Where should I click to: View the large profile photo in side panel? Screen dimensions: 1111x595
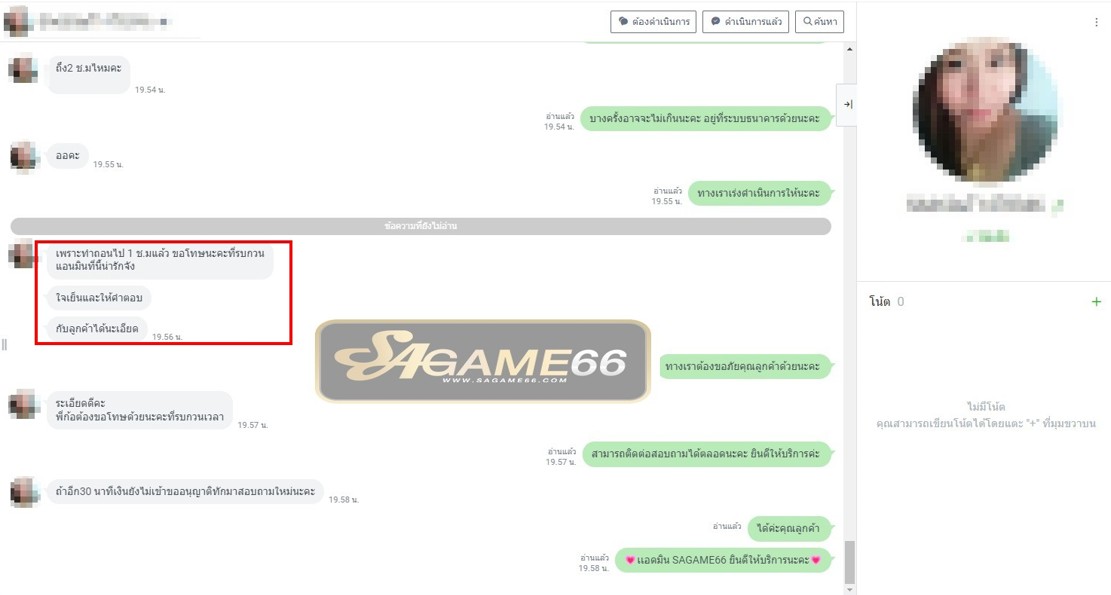(984, 111)
